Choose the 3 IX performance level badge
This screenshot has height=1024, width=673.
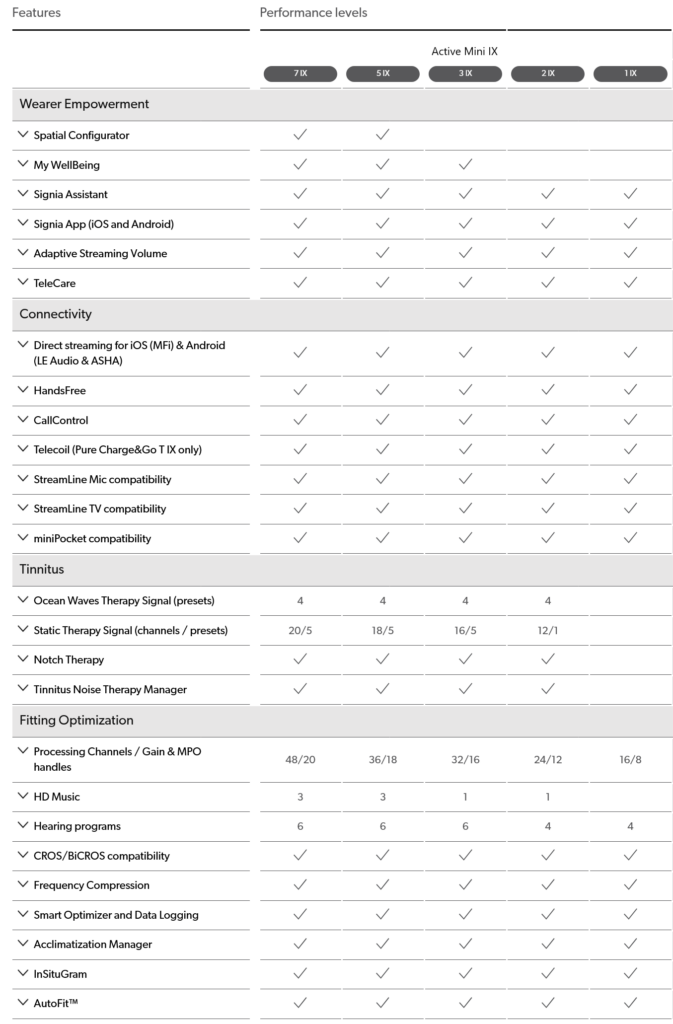465,74
